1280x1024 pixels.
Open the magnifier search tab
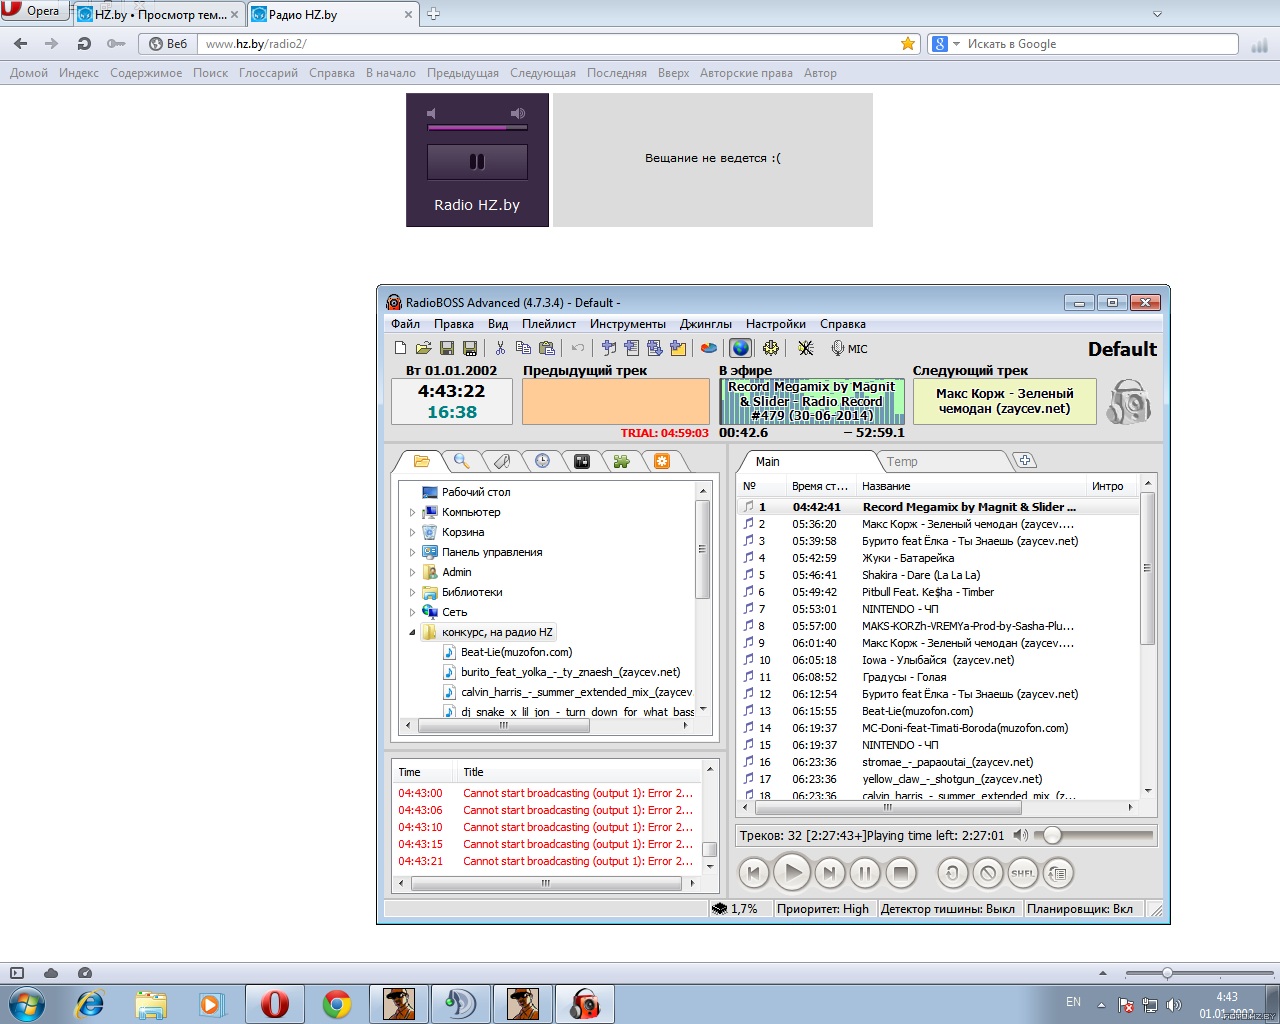[462, 461]
